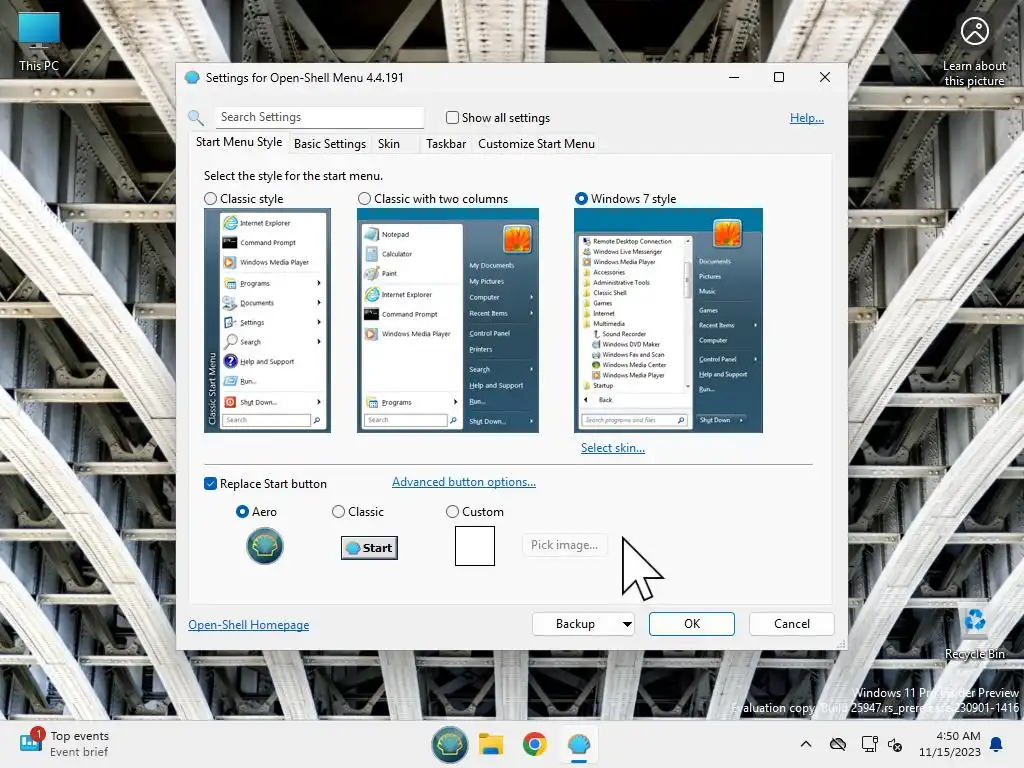Open the This PC desktop icon
1024x768 pixels.
click(39, 42)
